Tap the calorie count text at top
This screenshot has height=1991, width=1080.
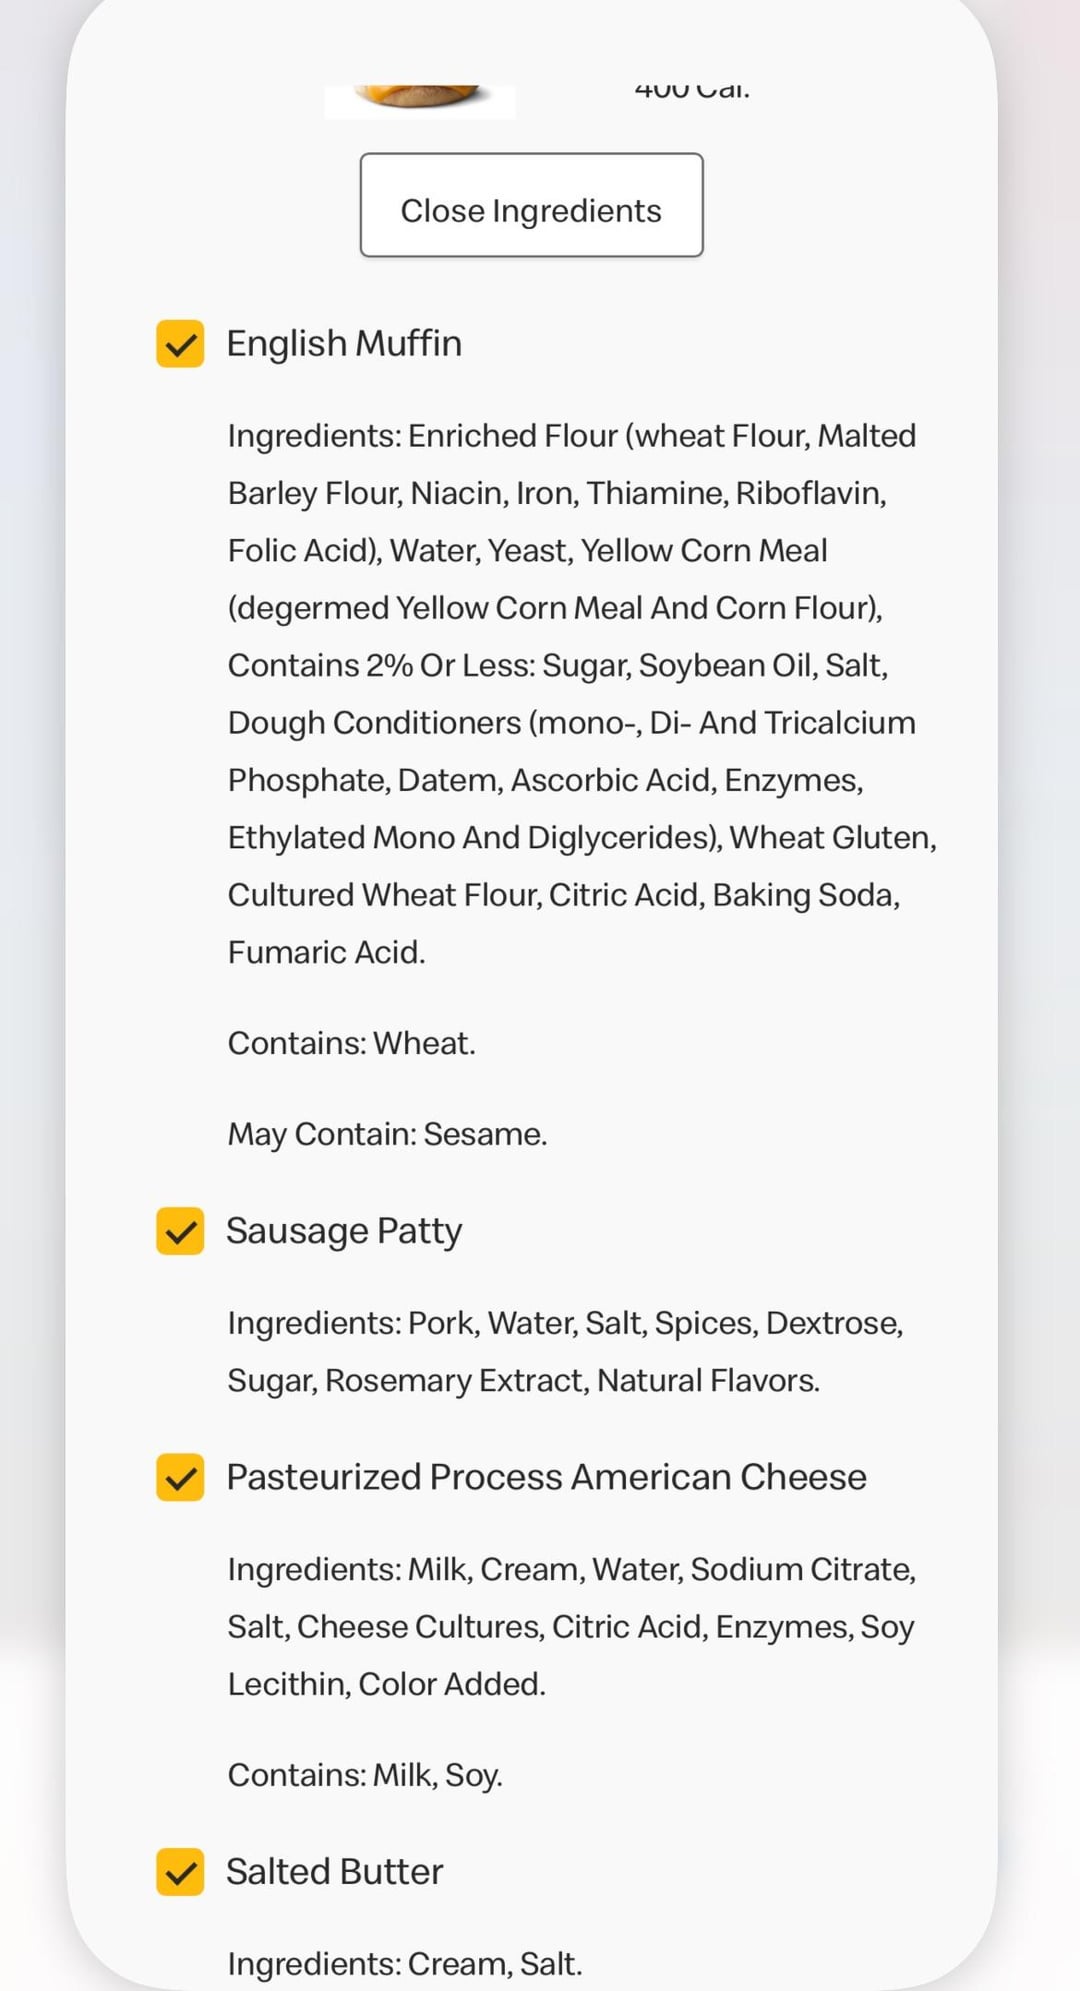click(x=692, y=91)
